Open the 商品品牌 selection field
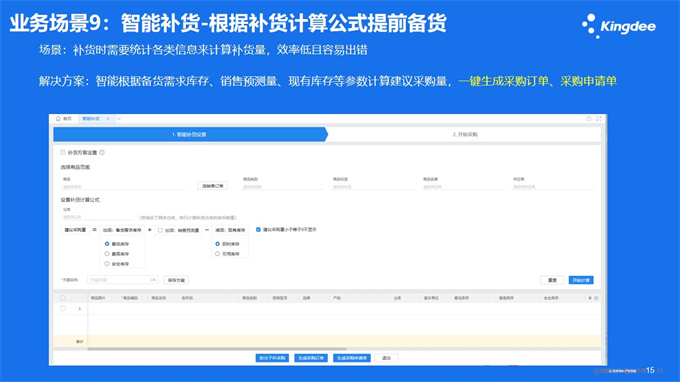 [x=463, y=187]
